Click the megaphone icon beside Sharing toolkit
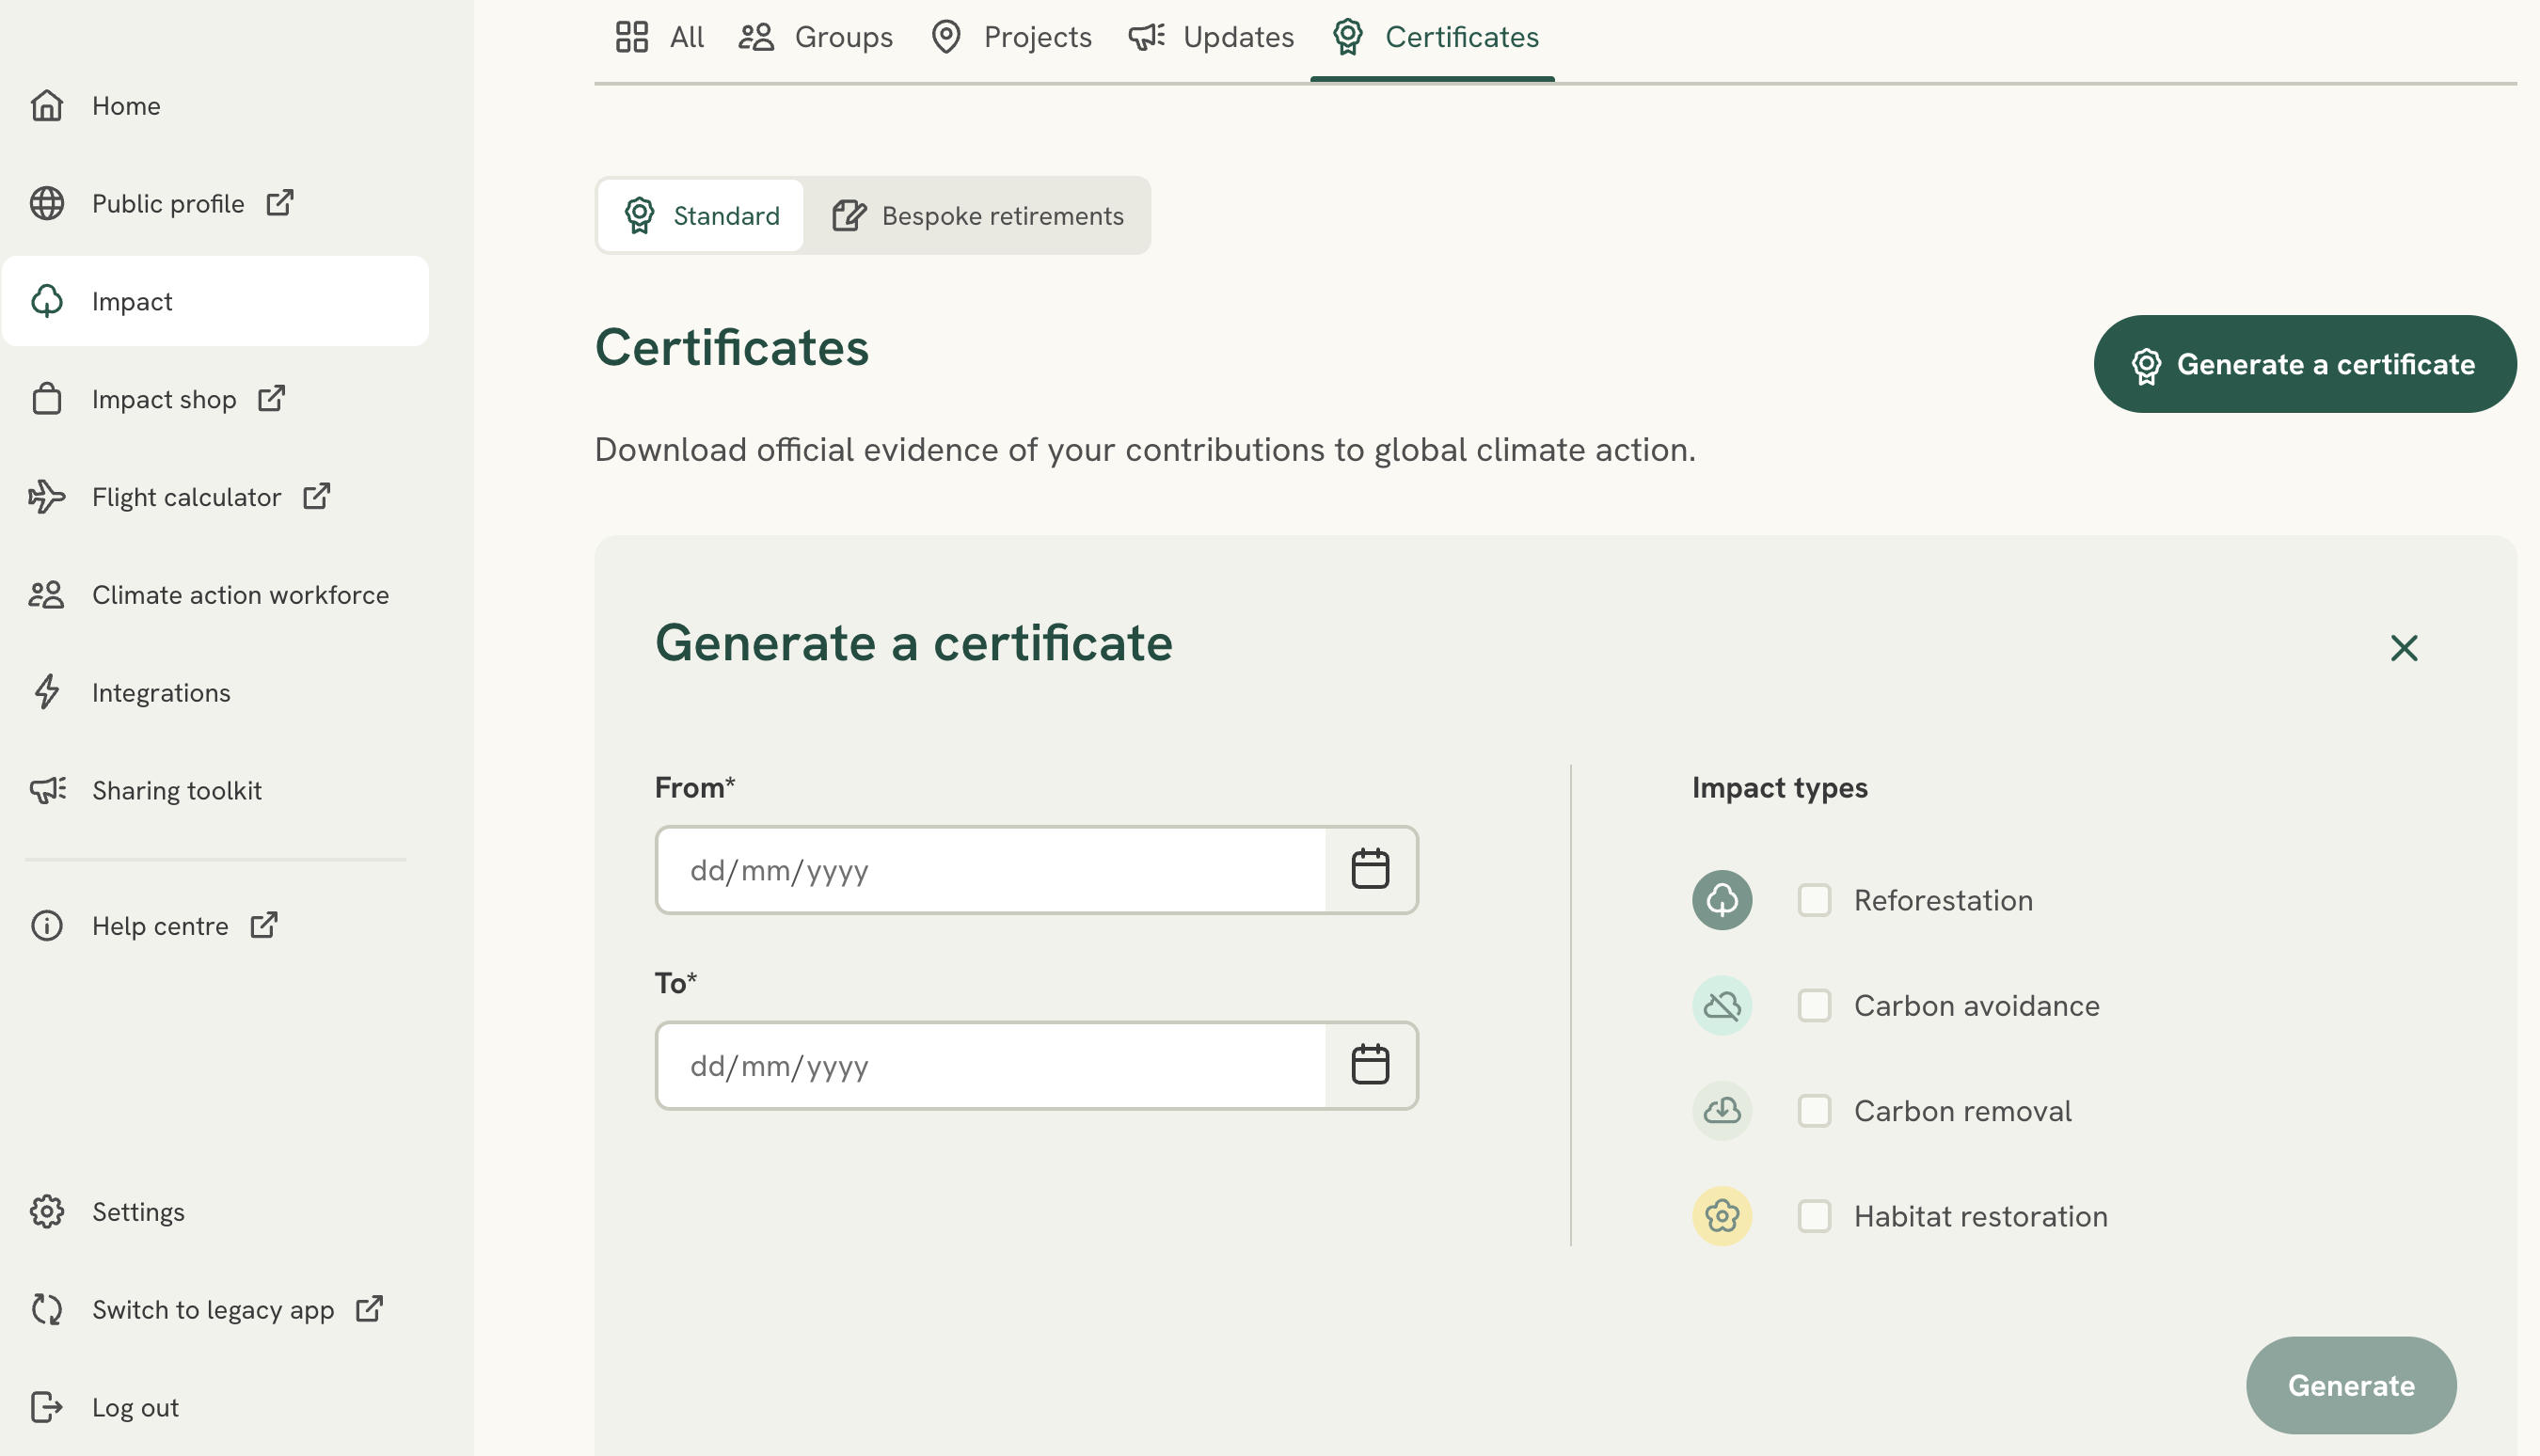Screen dimensions: 2540x1456 click(48, 790)
